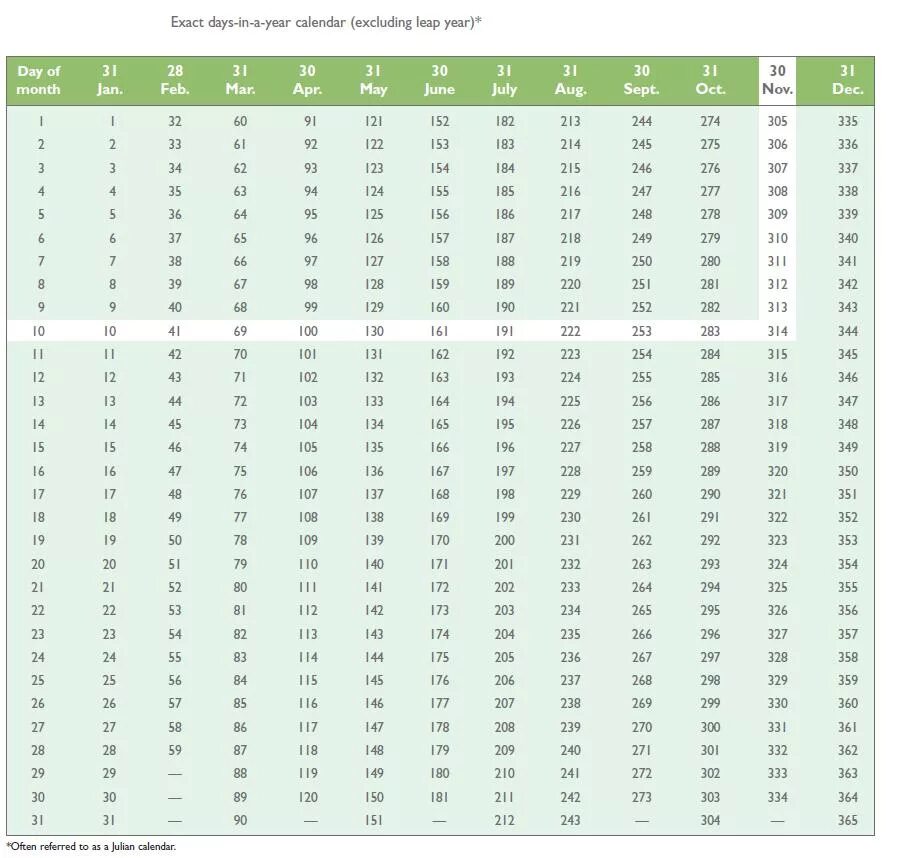
Task: Select the Day of month header
Action: tap(38, 80)
